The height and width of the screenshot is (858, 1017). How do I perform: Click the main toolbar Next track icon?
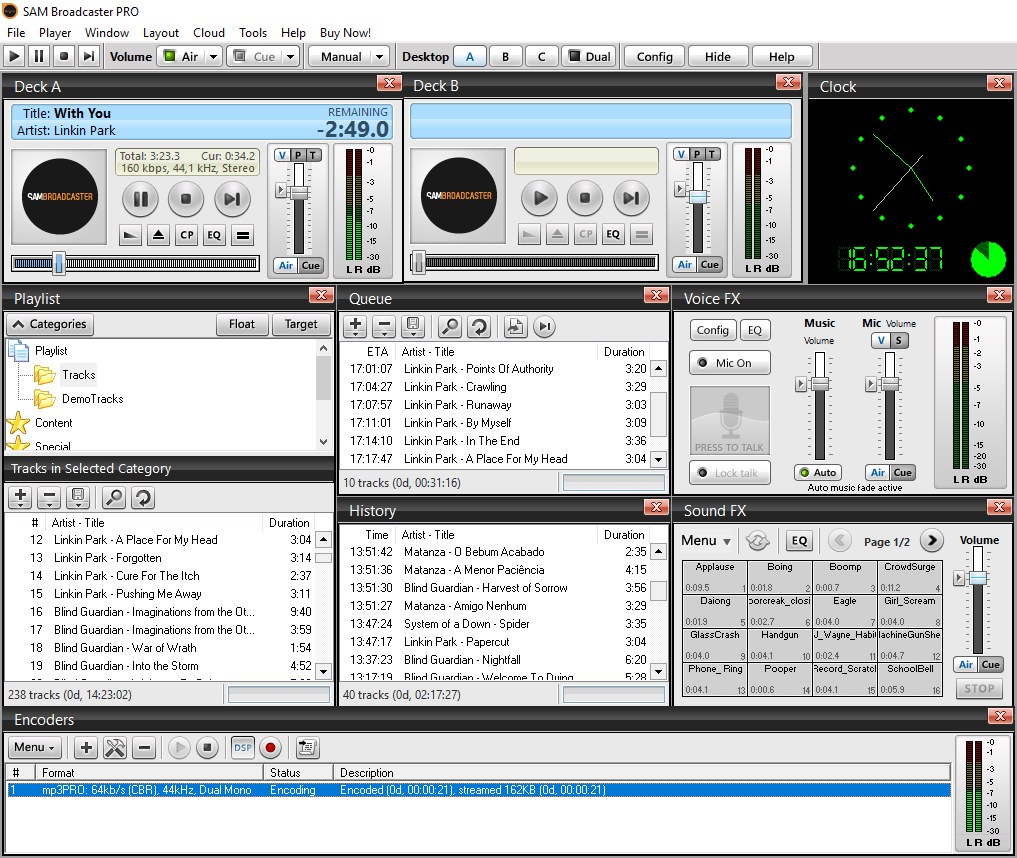click(x=88, y=56)
